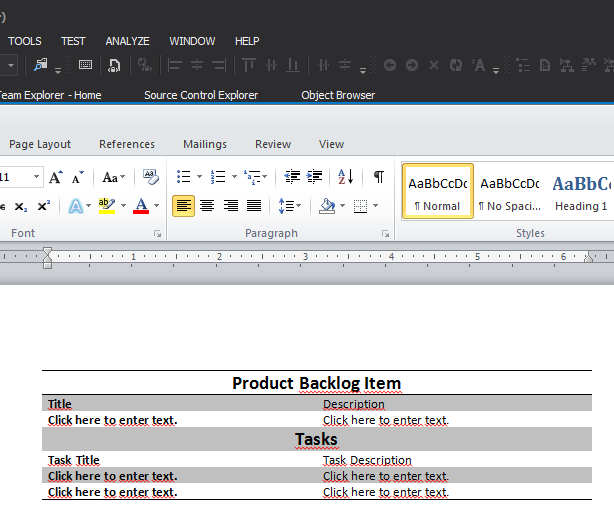Click the Grow Font icon
614x518 pixels.
[56, 177]
